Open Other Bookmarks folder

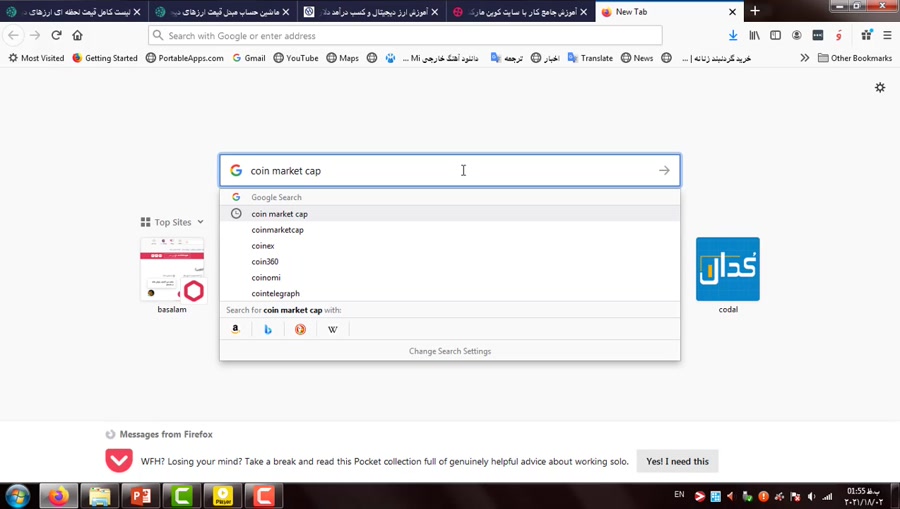[x=855, y=58]
